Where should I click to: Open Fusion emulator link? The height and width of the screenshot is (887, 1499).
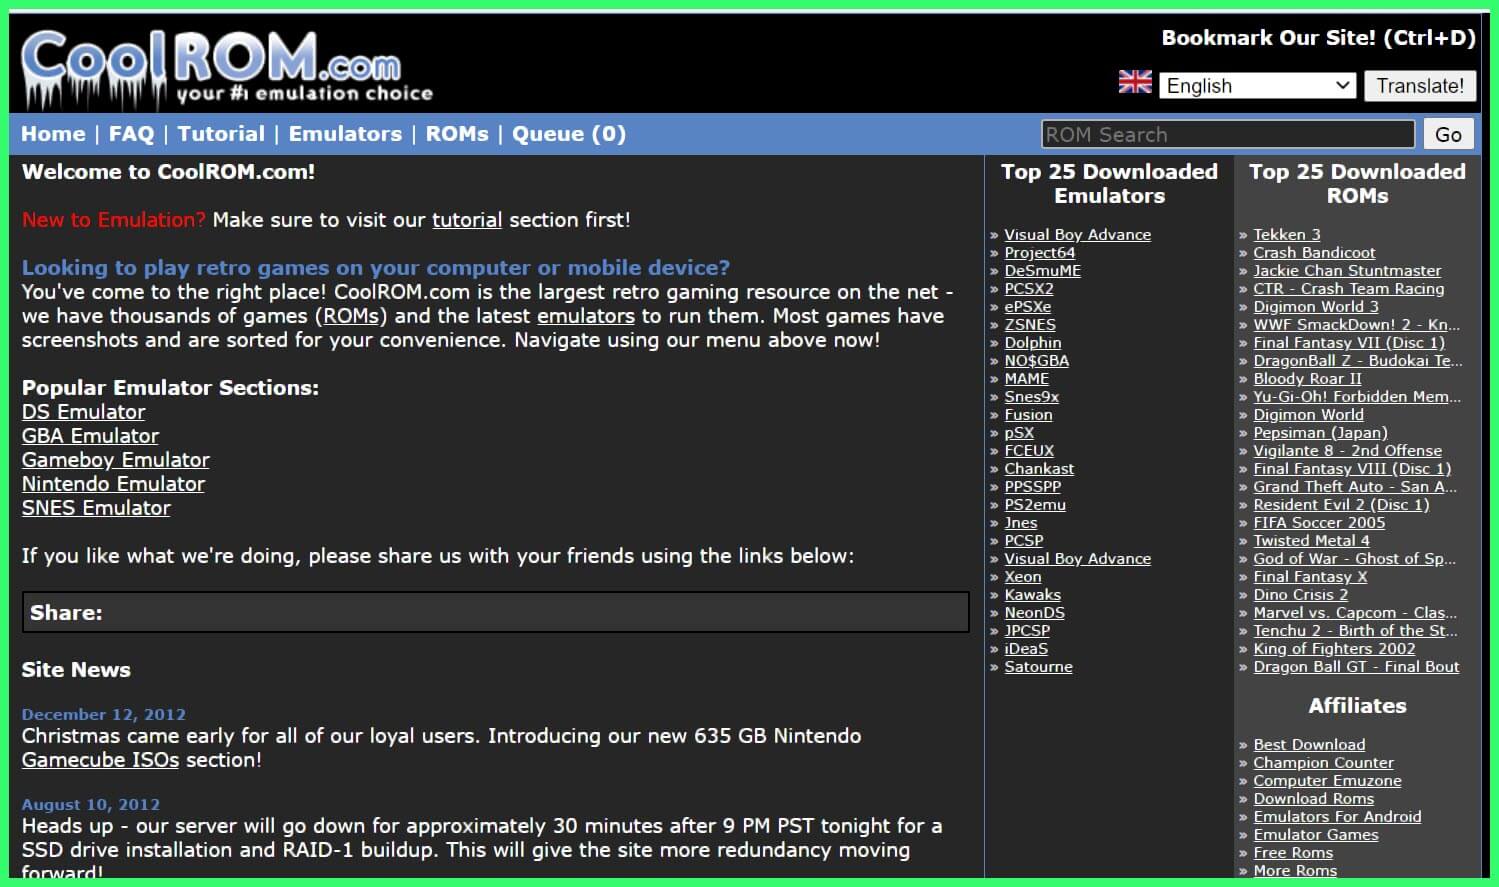pyautogui.click(x=1029, y=415)
